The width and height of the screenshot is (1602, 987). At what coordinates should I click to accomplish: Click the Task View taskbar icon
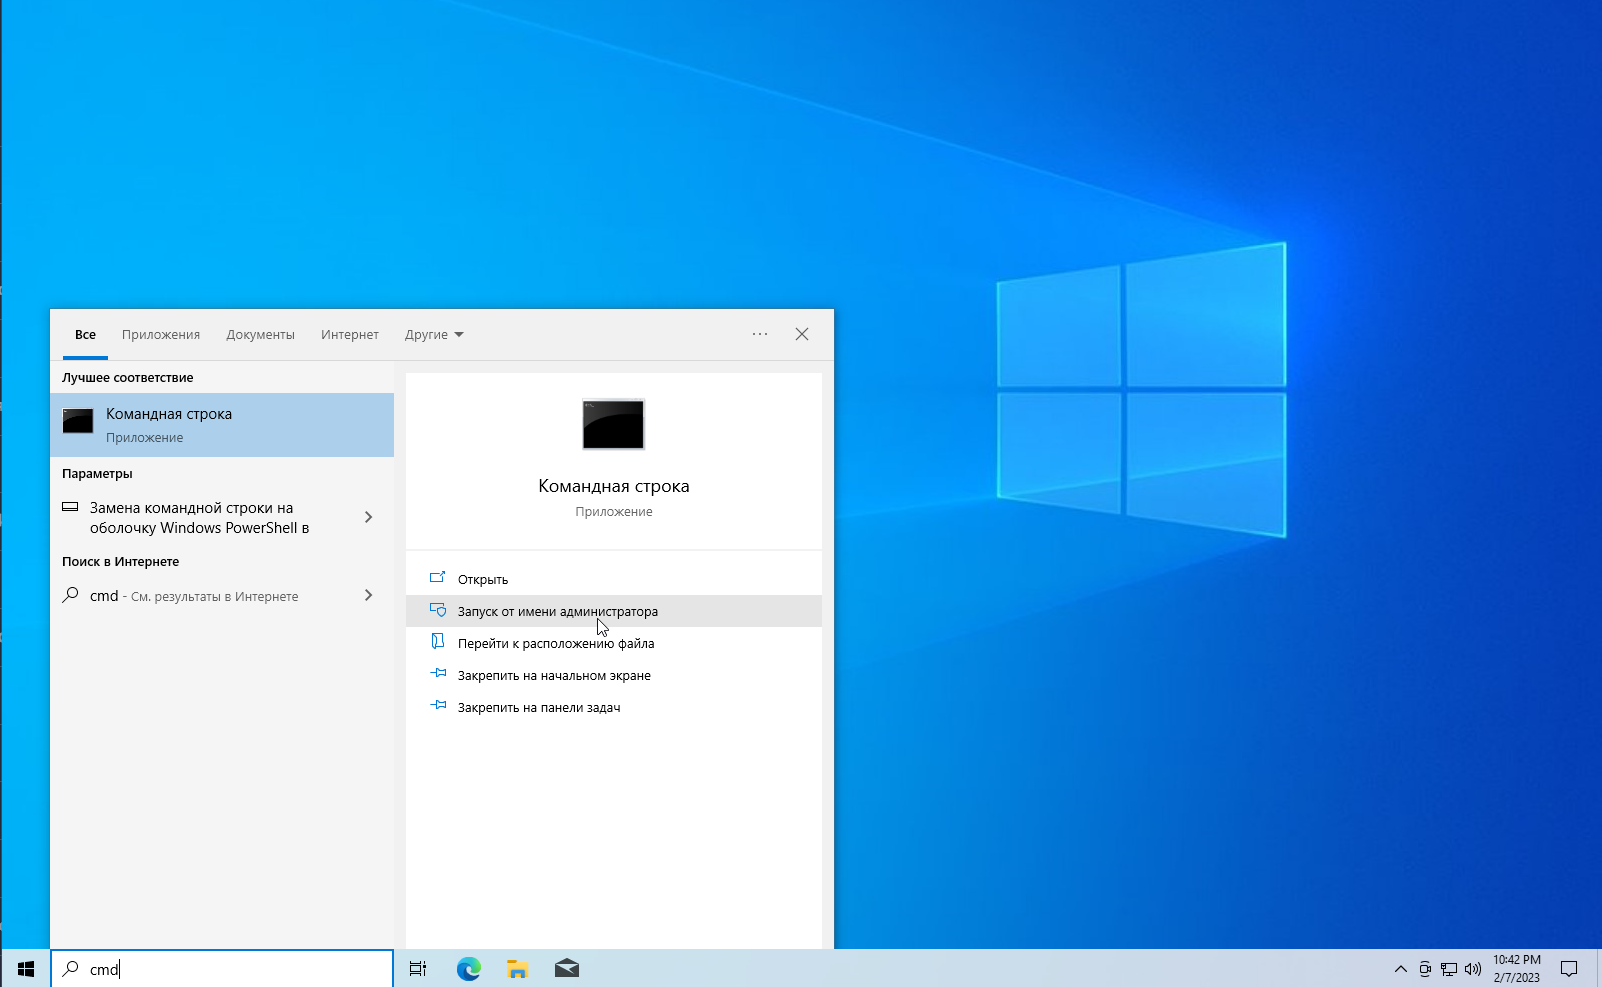418,968
